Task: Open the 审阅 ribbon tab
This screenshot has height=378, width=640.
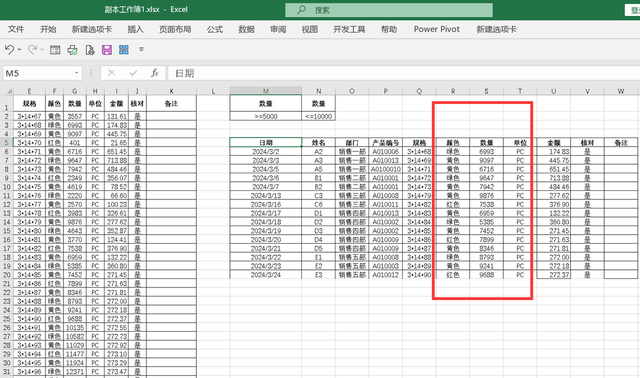Action: (x=278, y=29)
